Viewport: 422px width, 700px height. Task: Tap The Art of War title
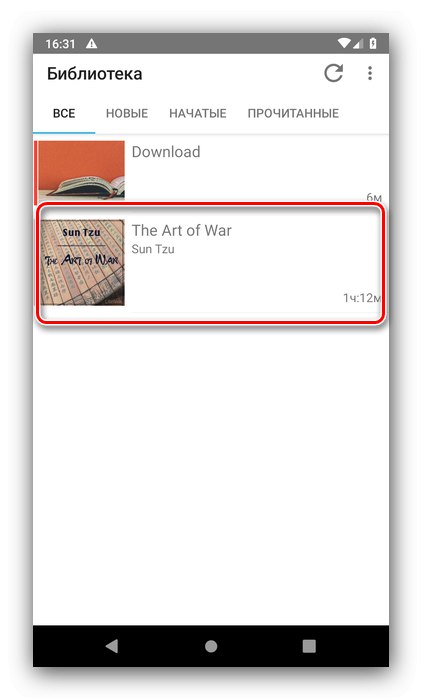tap(181, 230)
